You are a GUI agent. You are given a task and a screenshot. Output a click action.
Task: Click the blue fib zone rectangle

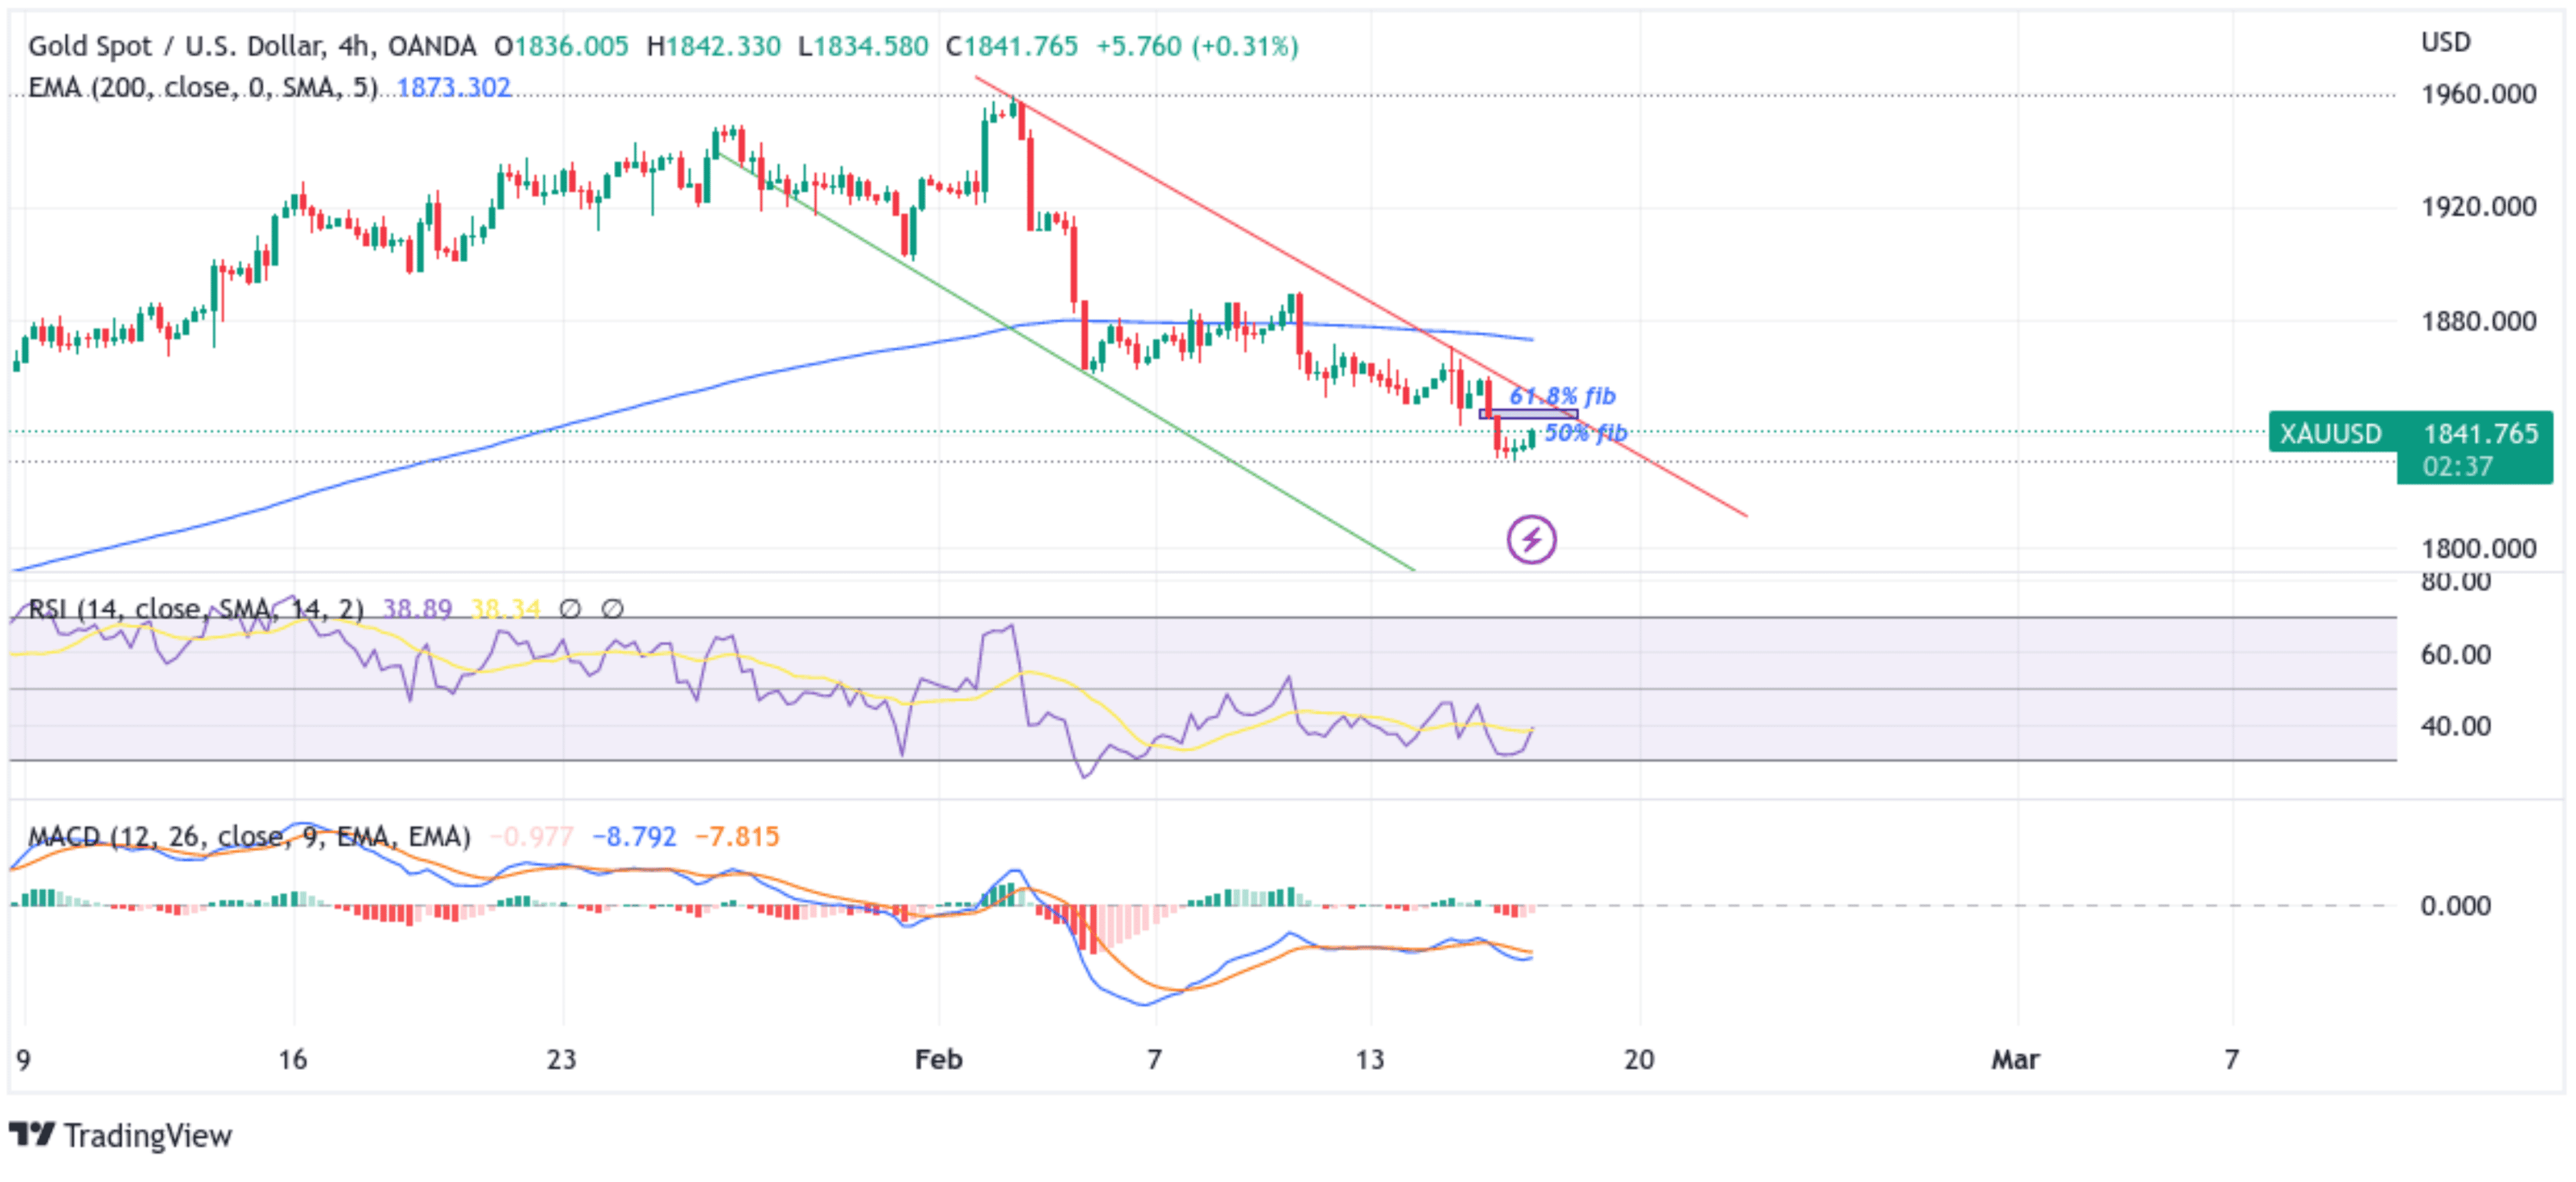[1528, 414]
